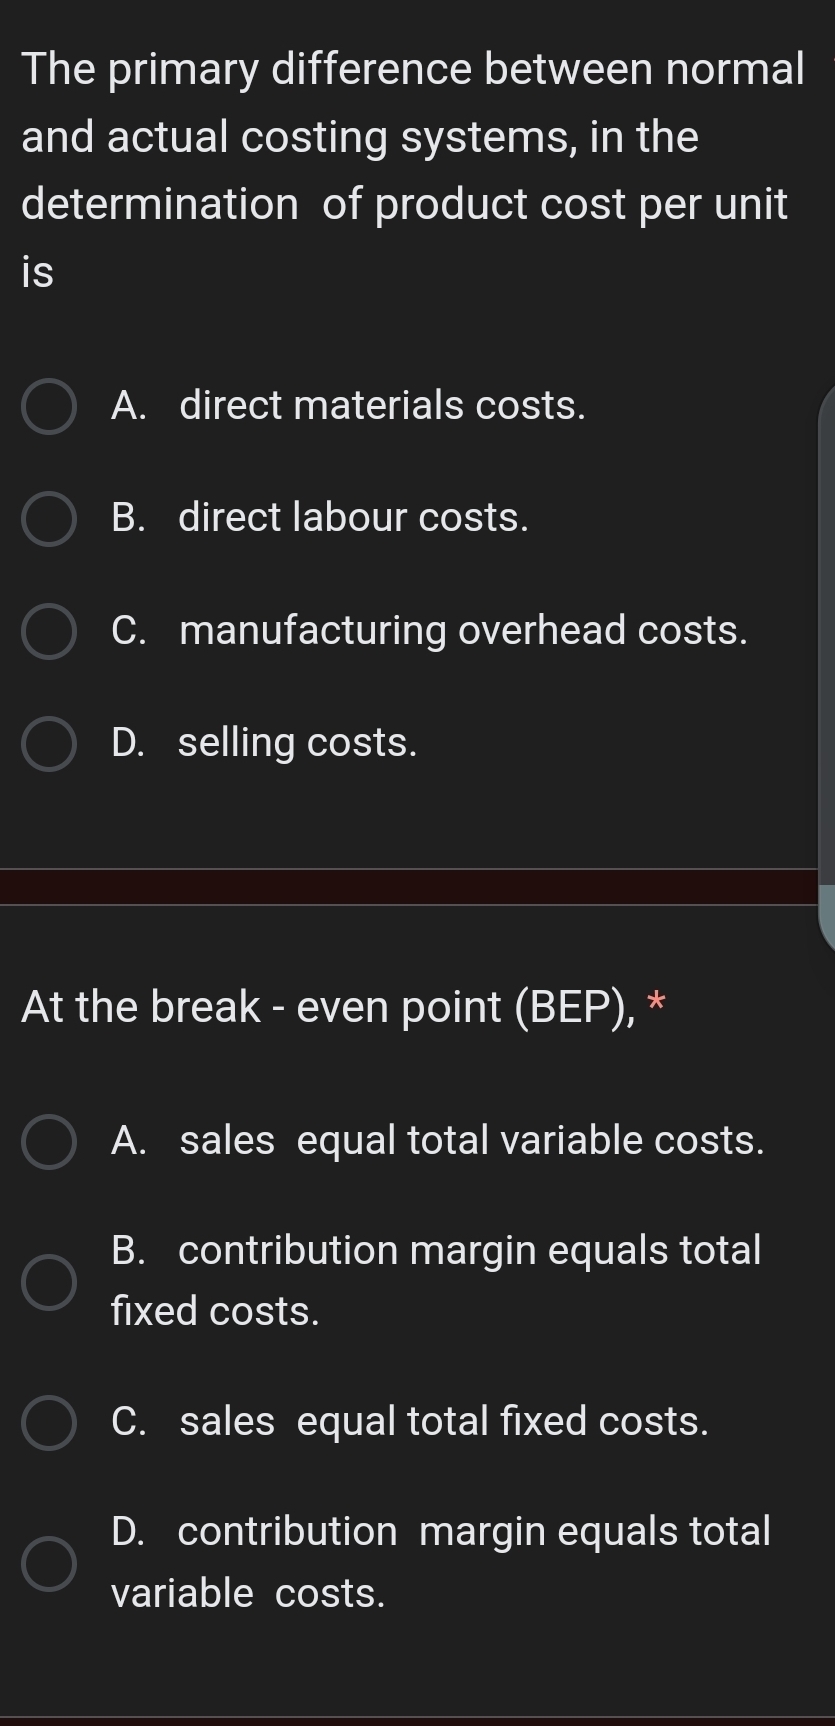This screenshot has width=835, height=1726.
Task: Click the 'B. direct labour costs.' answer text
Action: tap(320, 518)
